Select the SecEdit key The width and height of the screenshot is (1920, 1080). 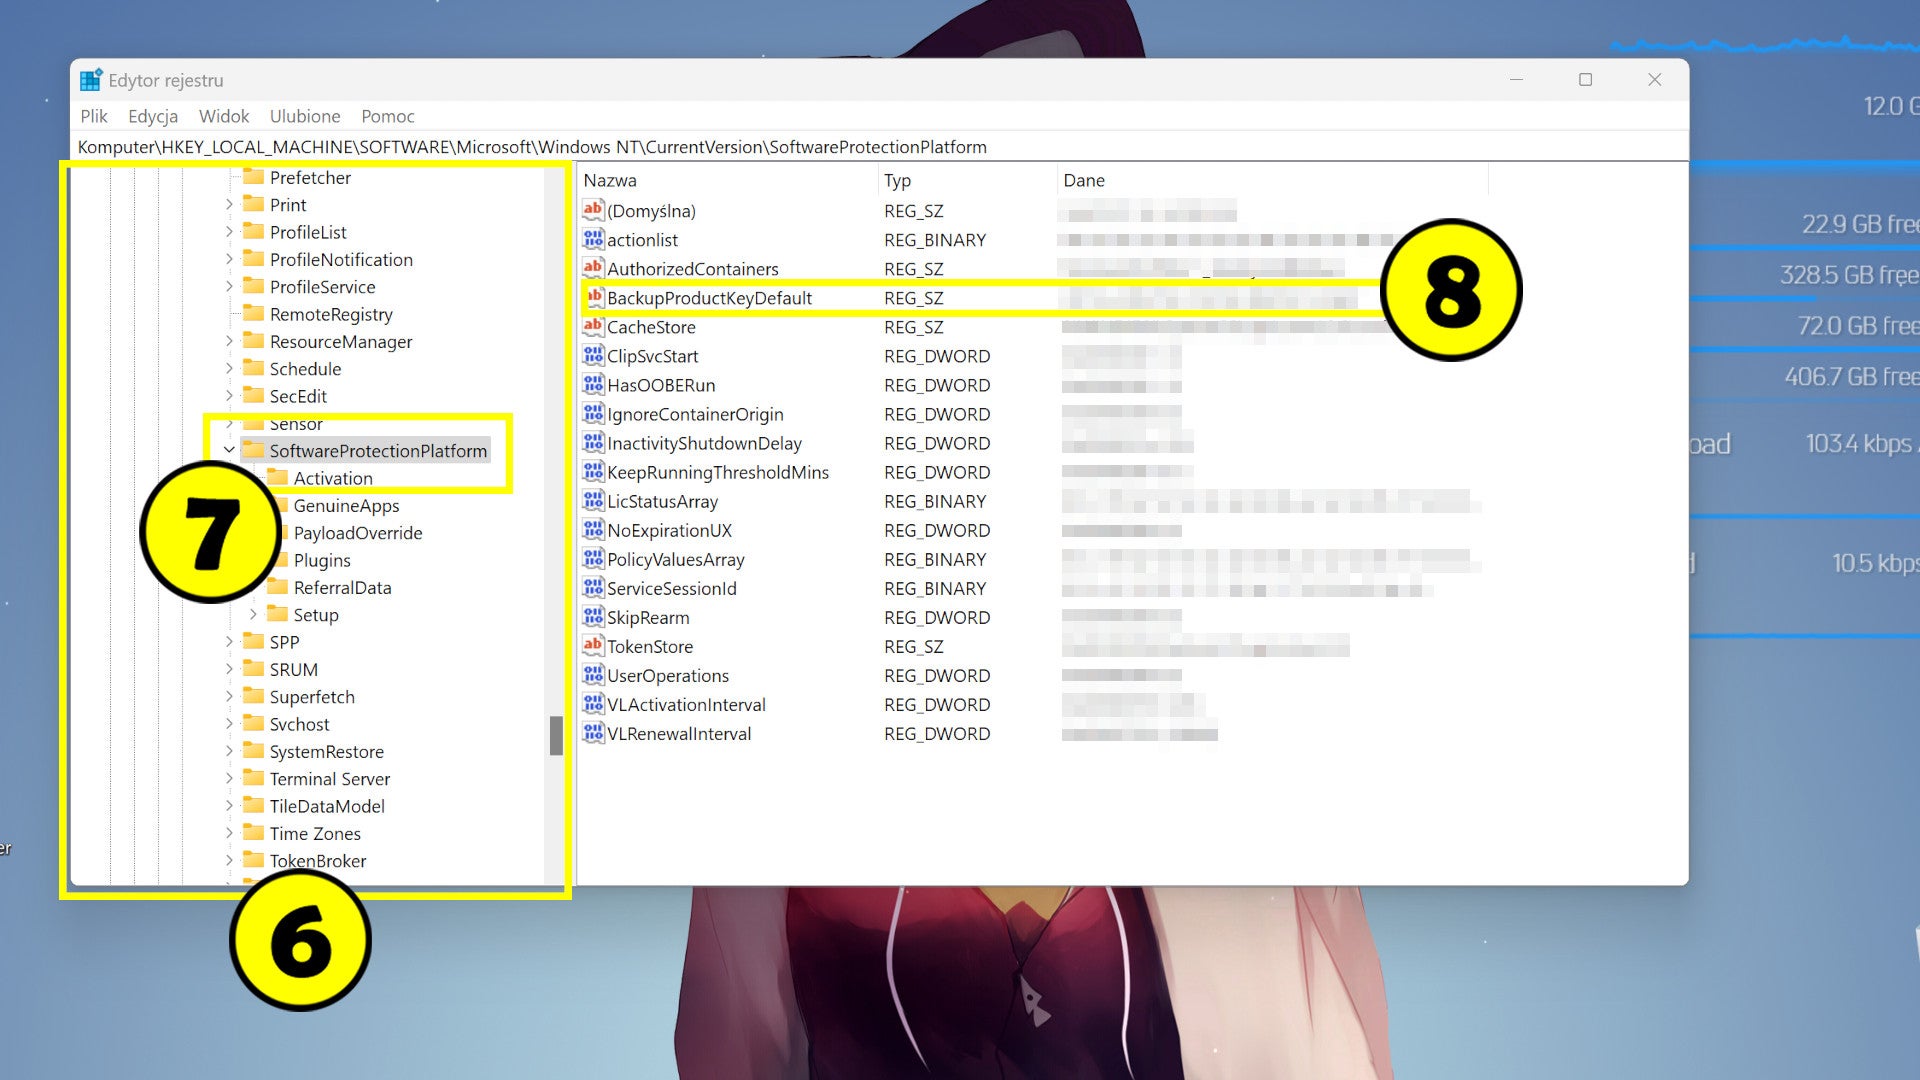point(298,396)
